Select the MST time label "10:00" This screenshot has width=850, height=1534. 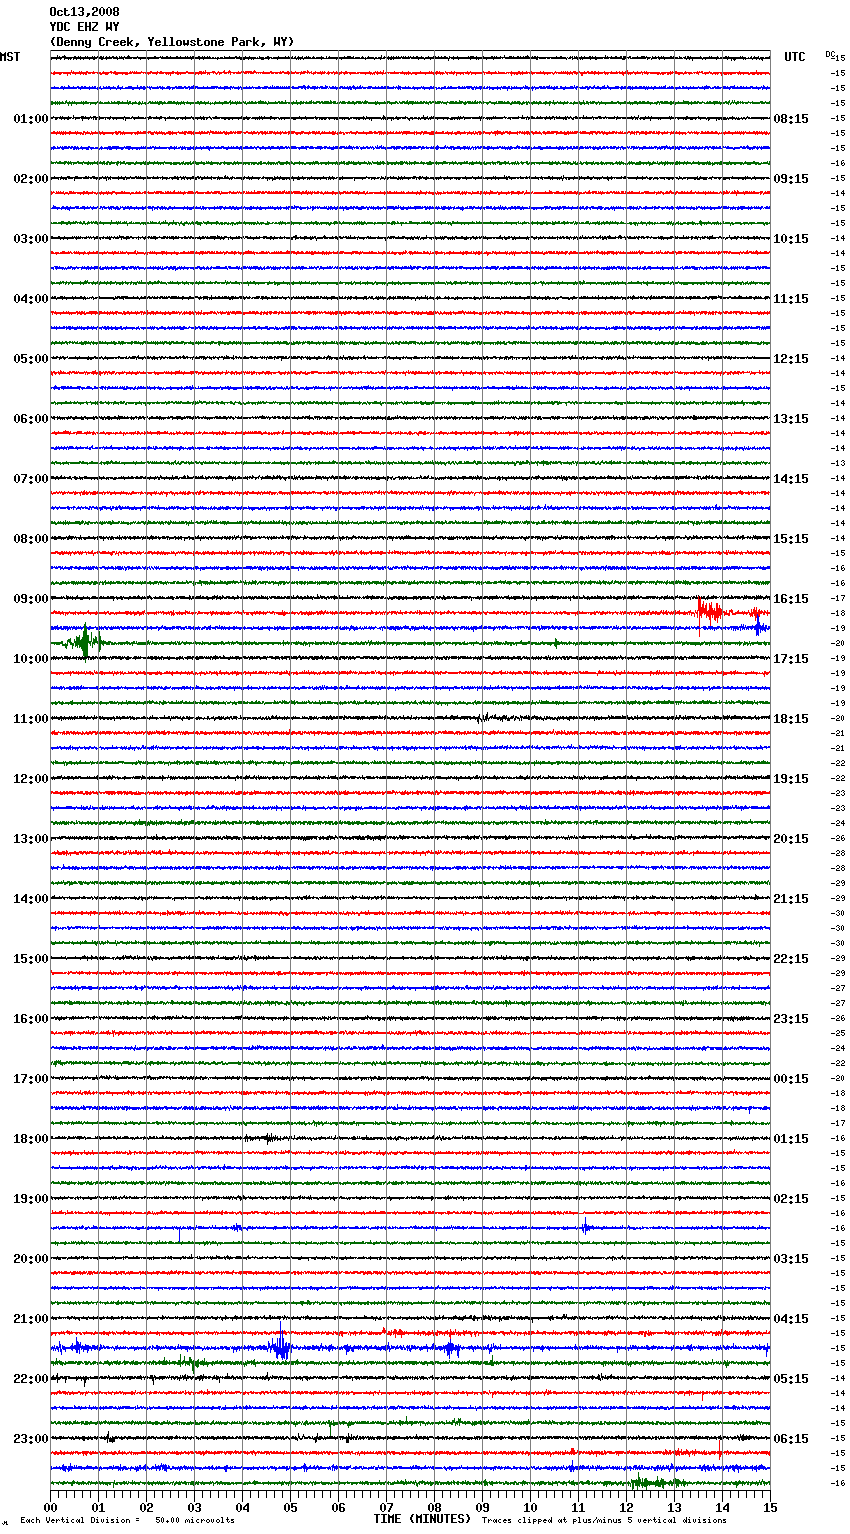(31, 659)
